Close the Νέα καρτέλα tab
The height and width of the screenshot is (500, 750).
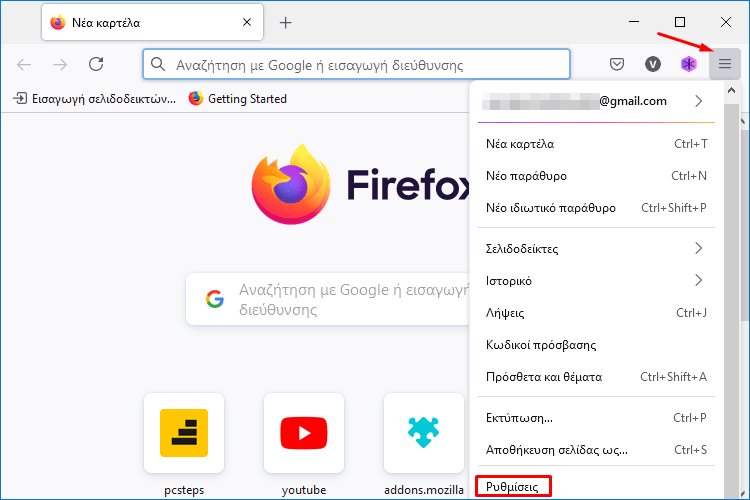coord(247,22)
